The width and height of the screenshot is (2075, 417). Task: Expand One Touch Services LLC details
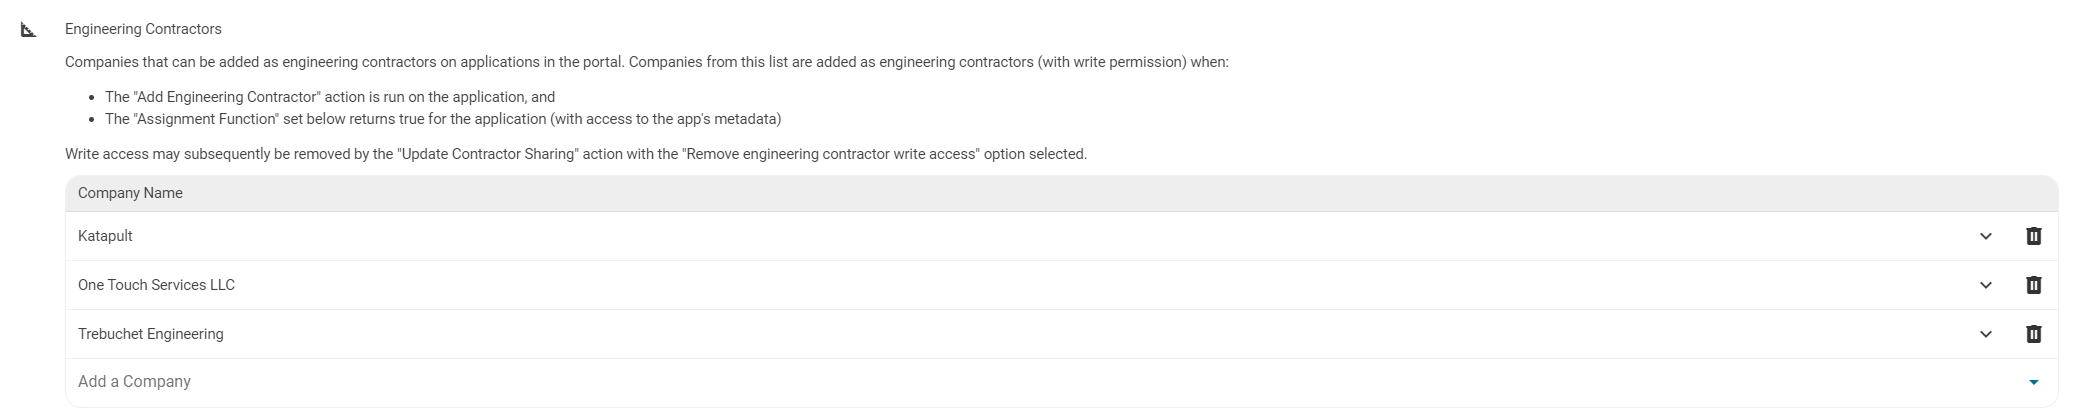[x=1986, y=285]
